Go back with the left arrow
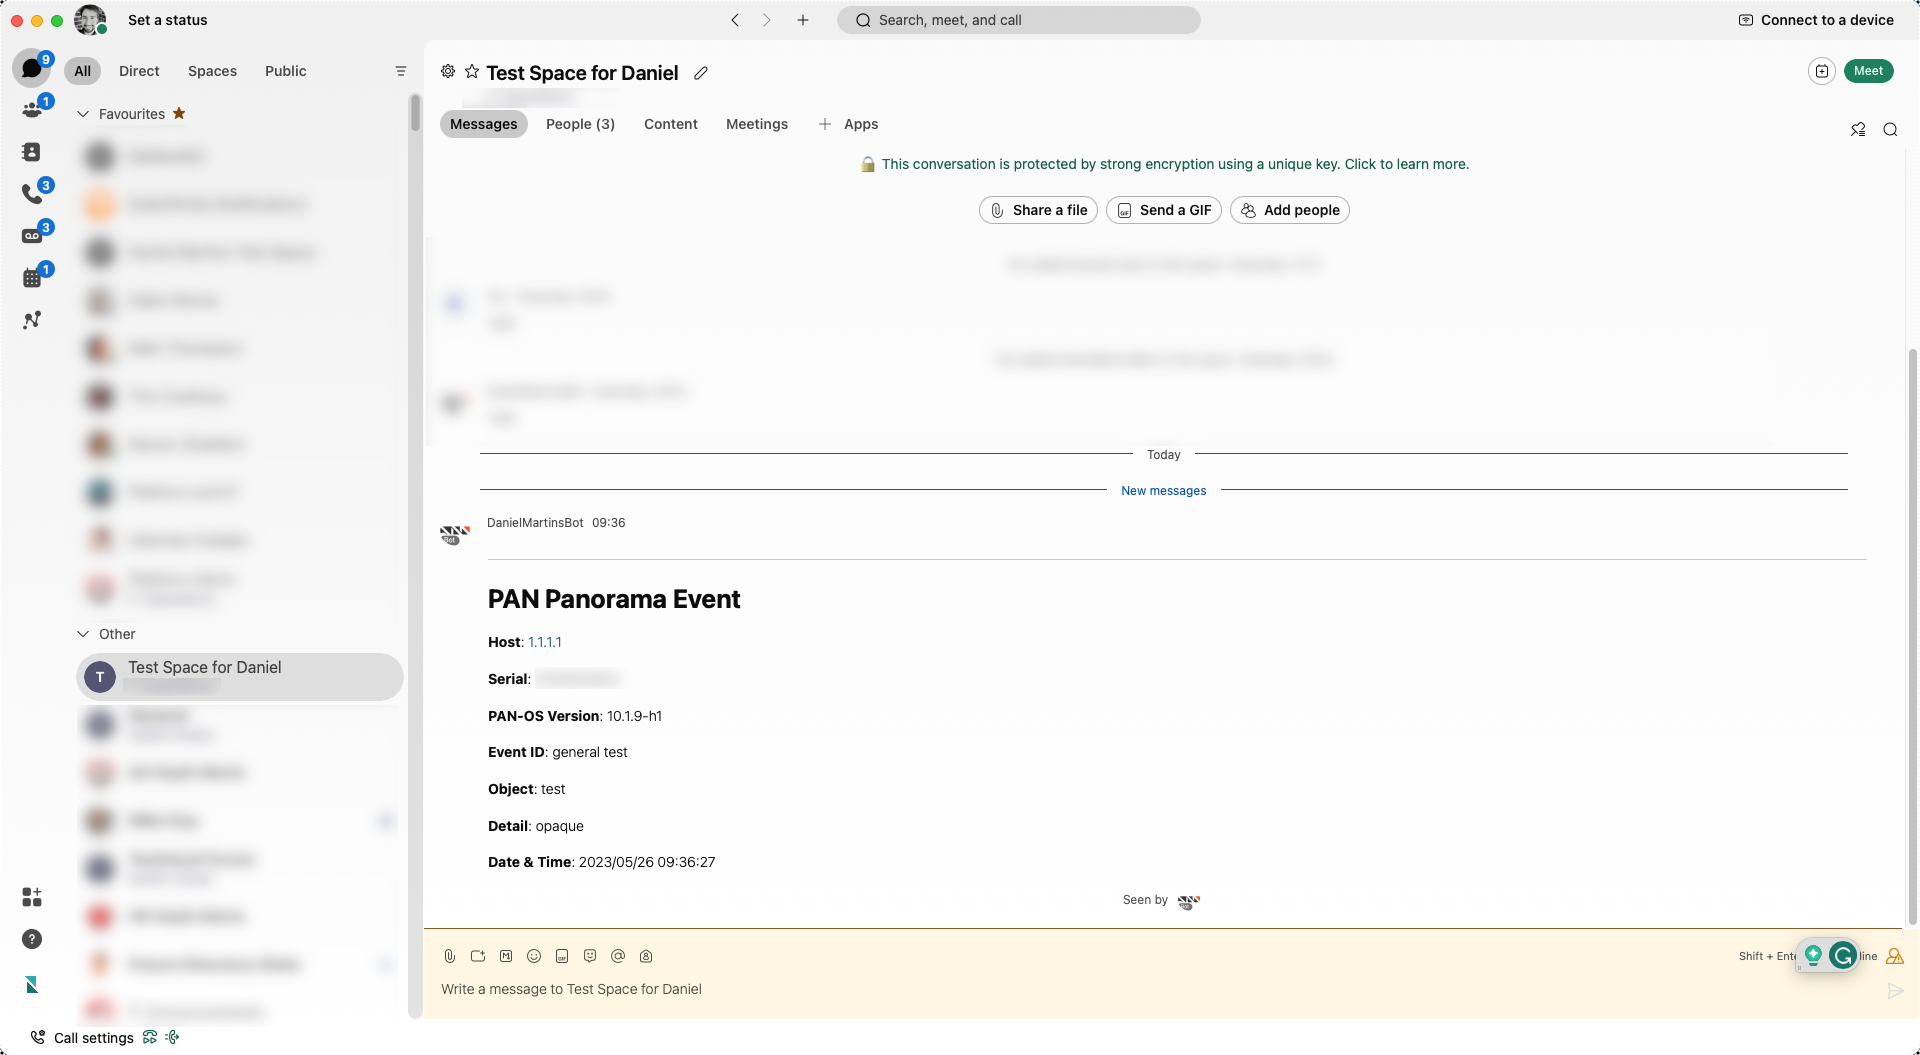 click(x=735, y=20)
